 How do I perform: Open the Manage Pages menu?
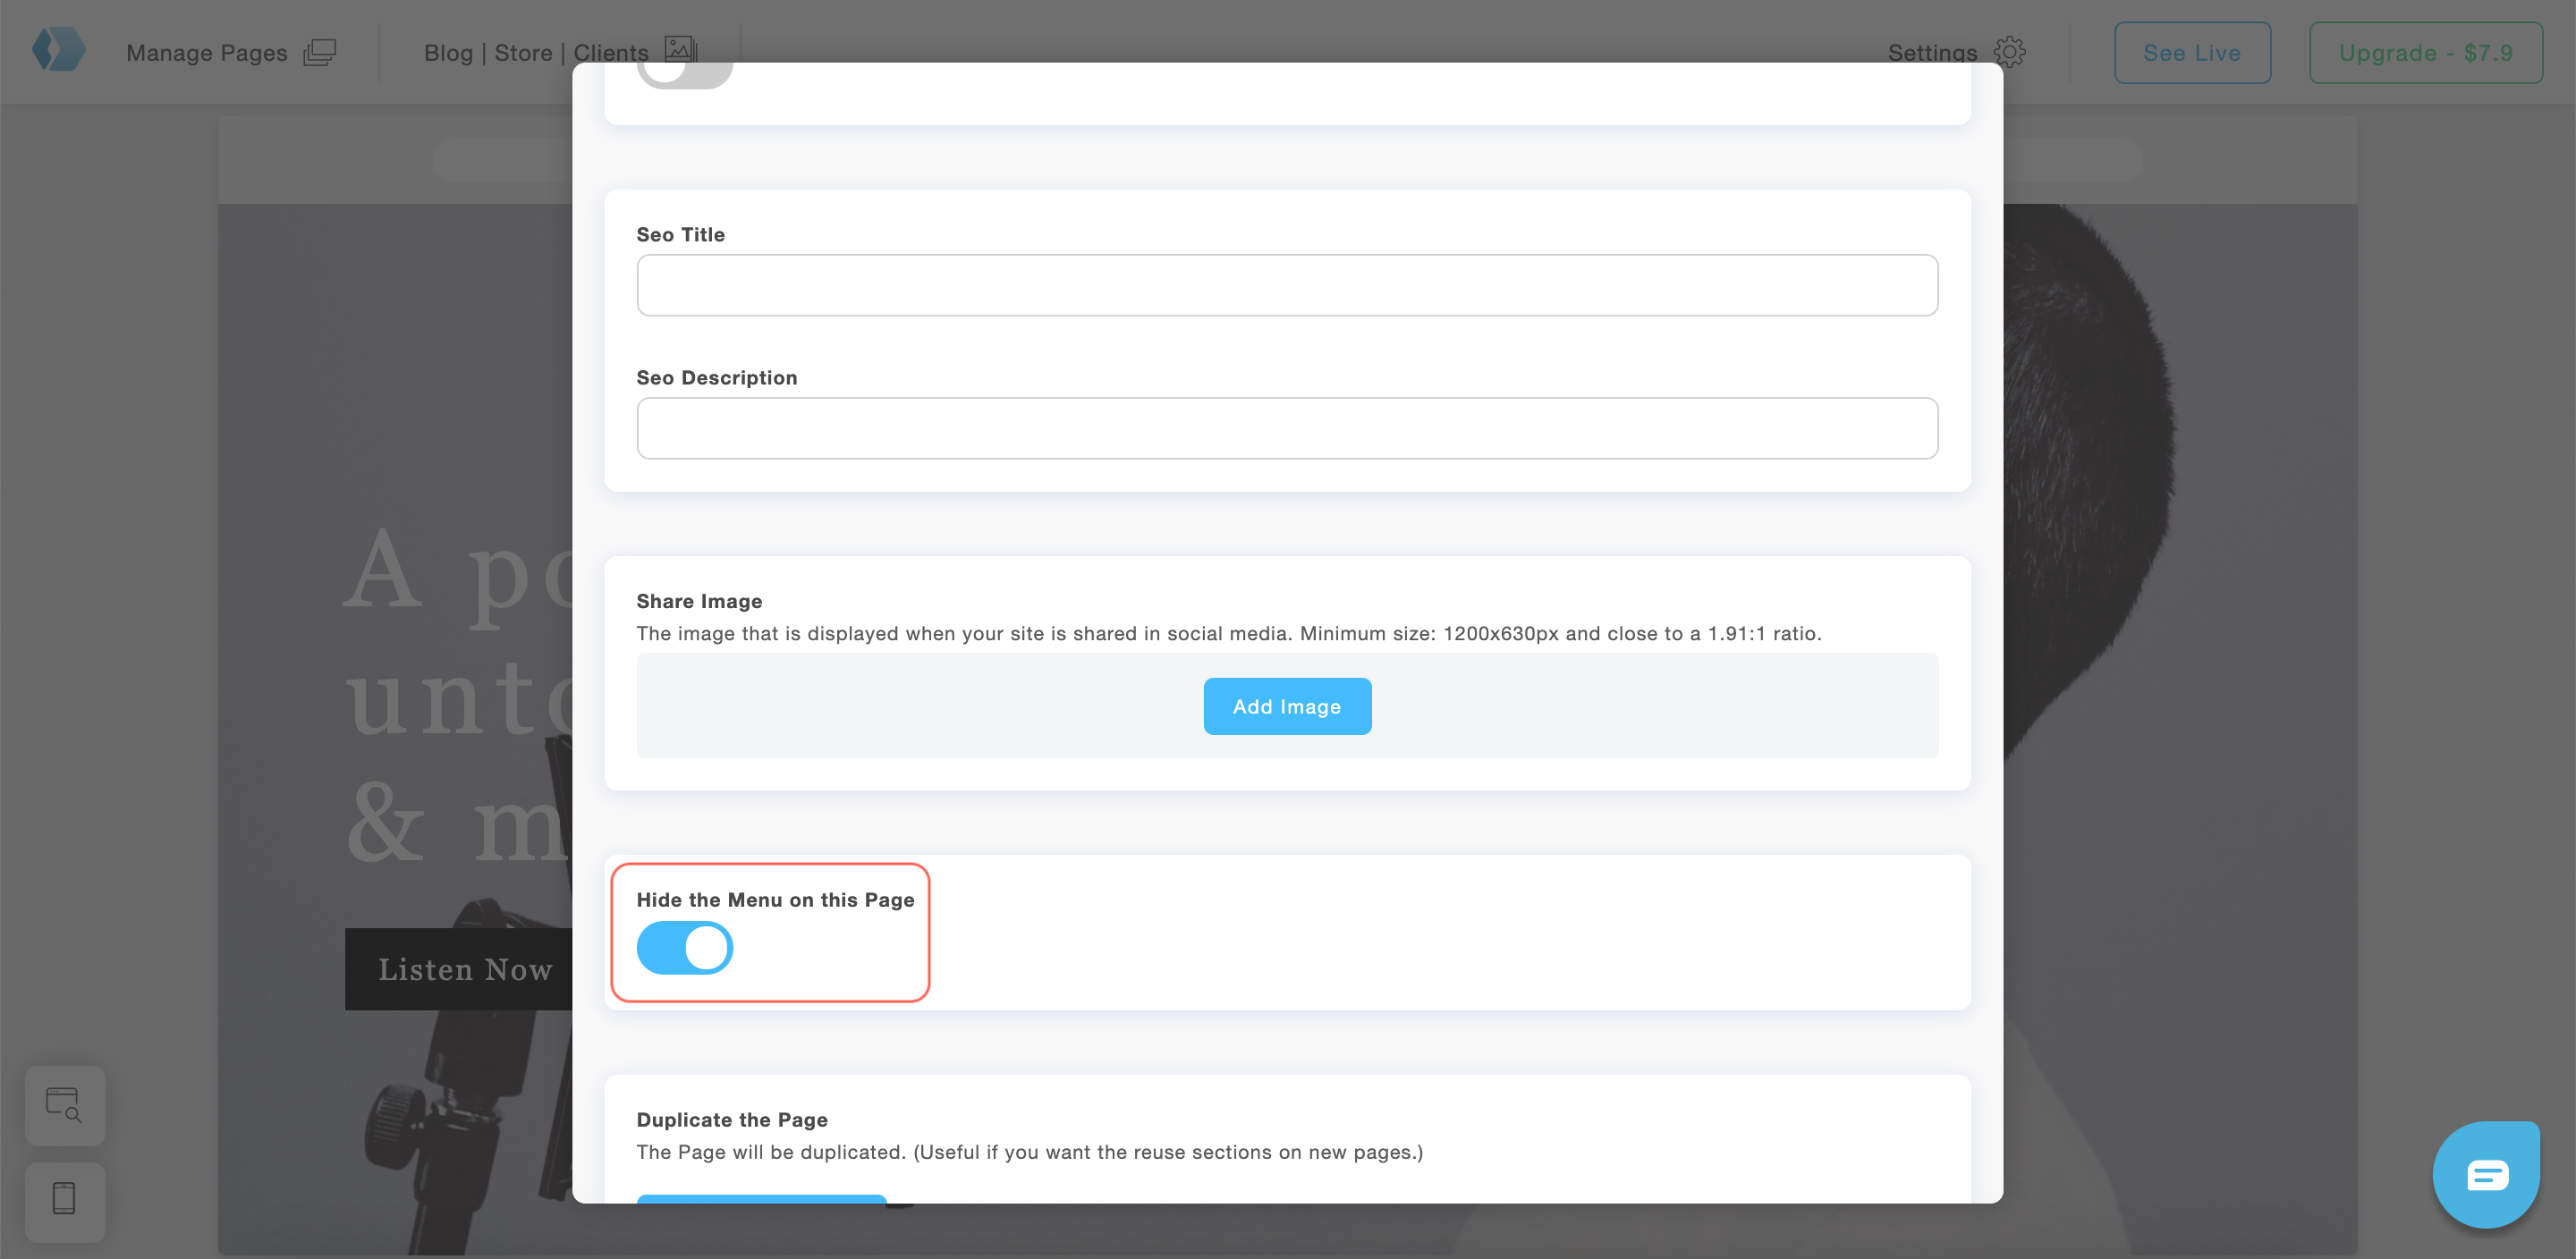(x=206, y=53)
